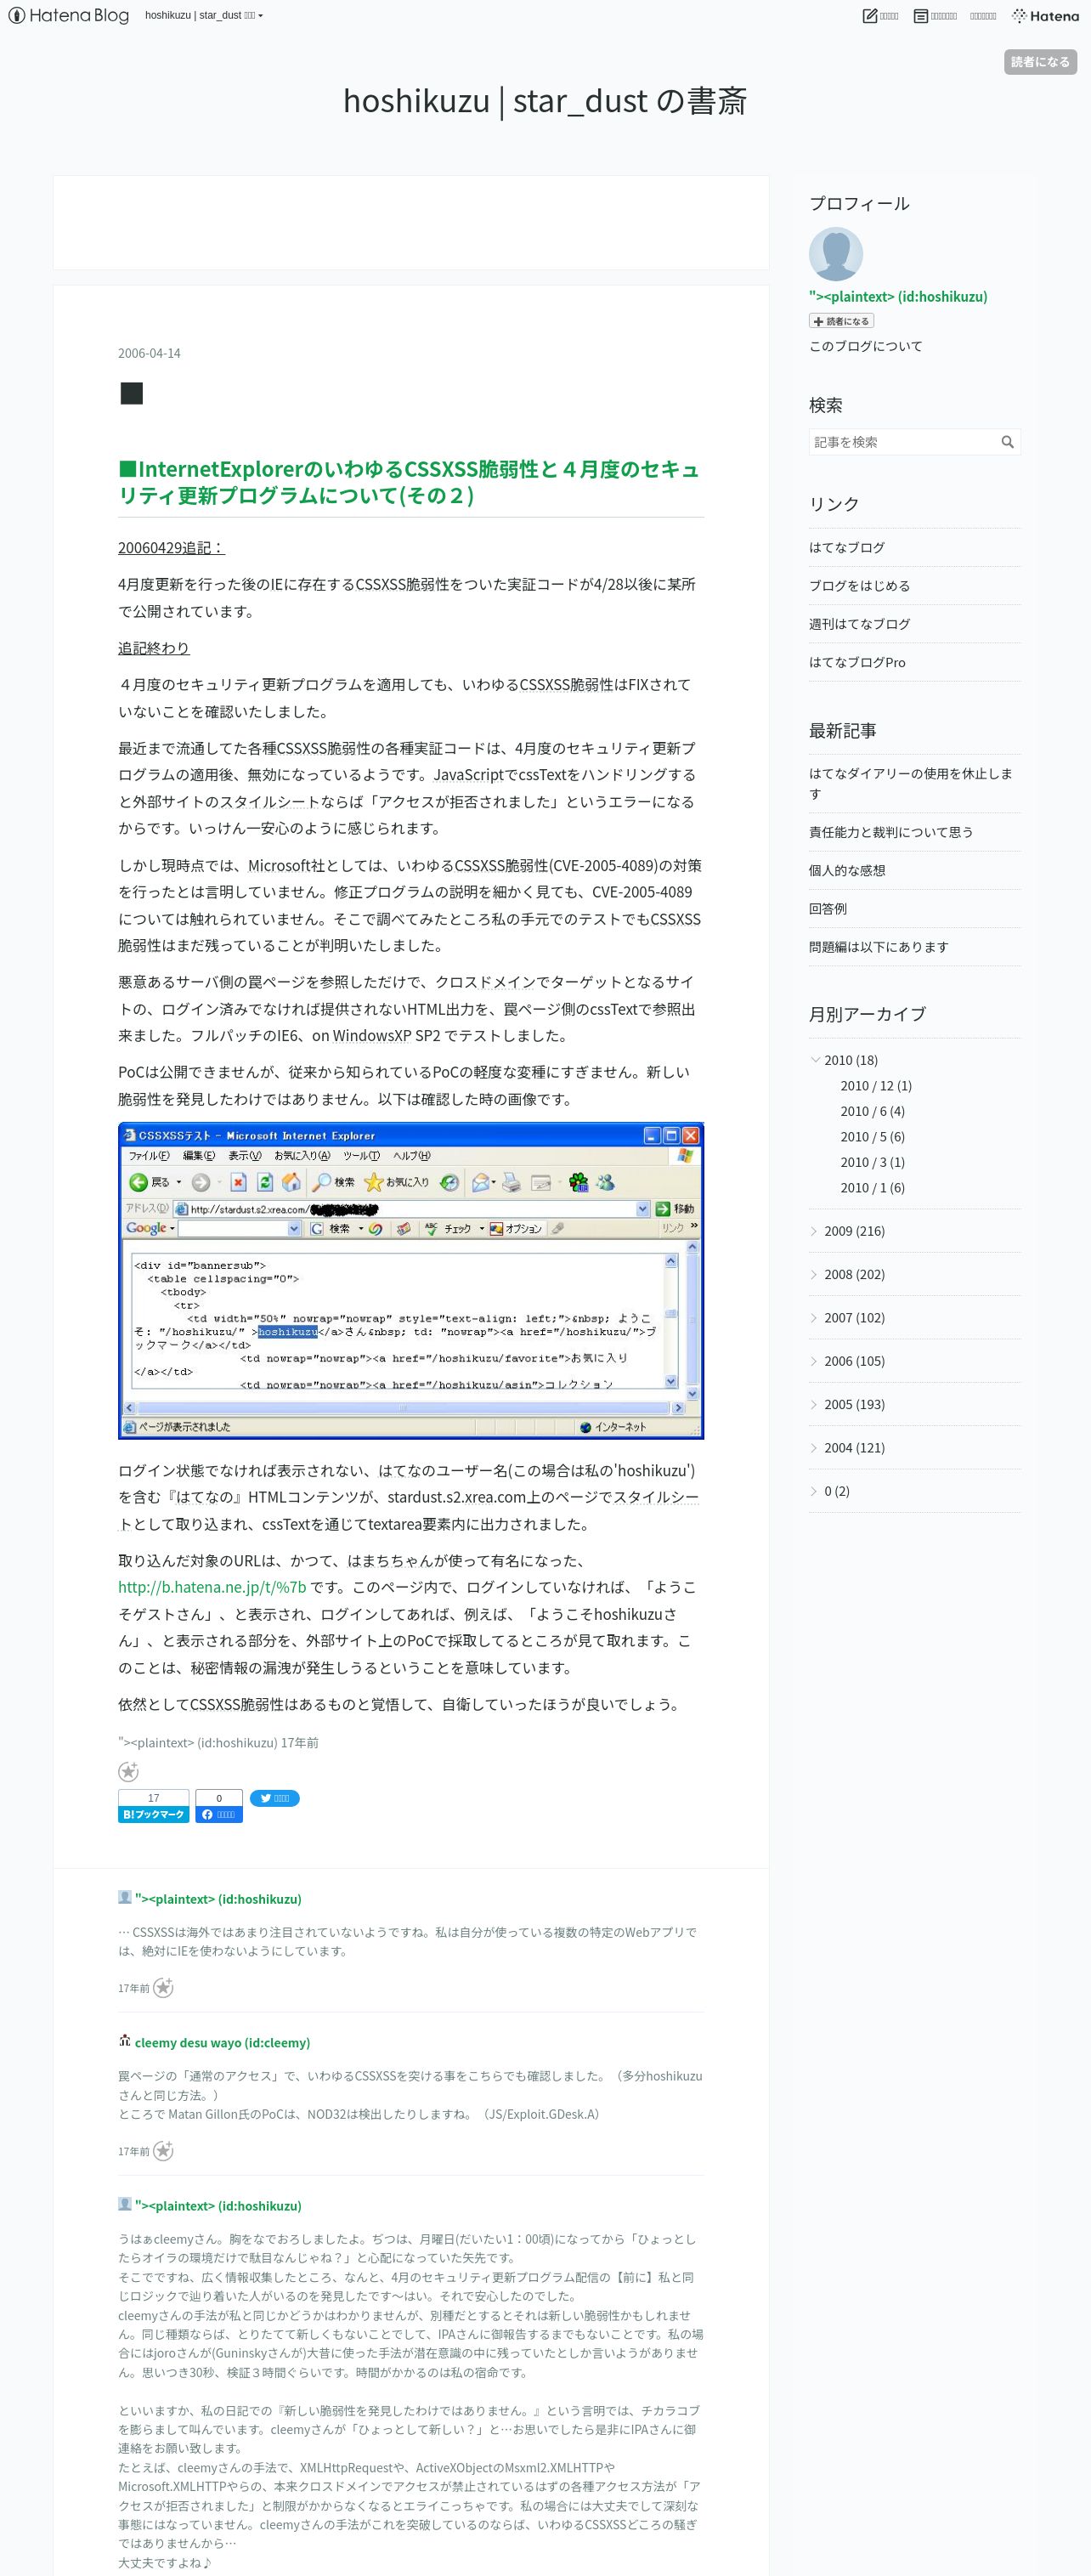This screenshot has width=1091, height=2576.
Task: Open the InternetExplorerのいわゆるCSSXSS脆弱性 article title
Action: click(410, 482)
